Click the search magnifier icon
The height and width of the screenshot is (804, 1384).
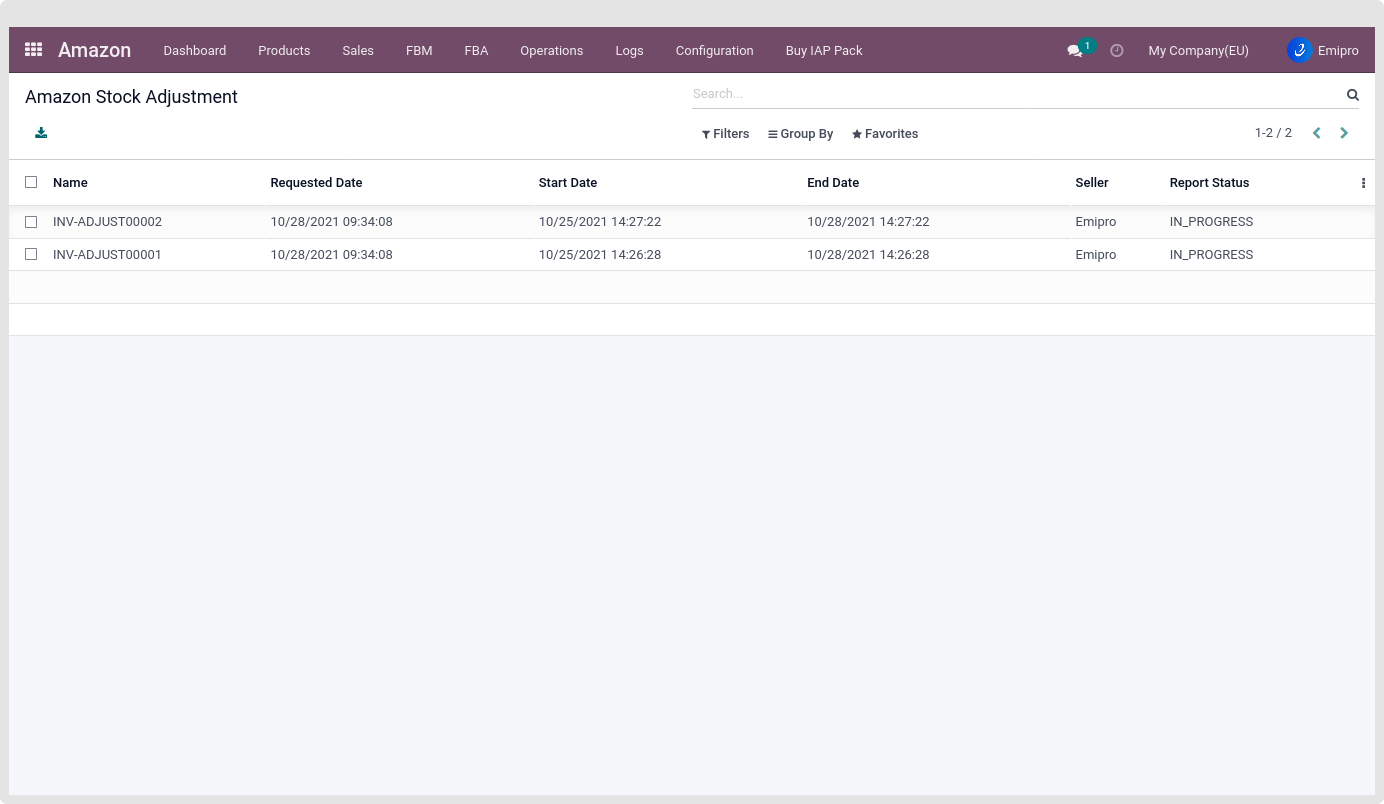point(1352,95)
